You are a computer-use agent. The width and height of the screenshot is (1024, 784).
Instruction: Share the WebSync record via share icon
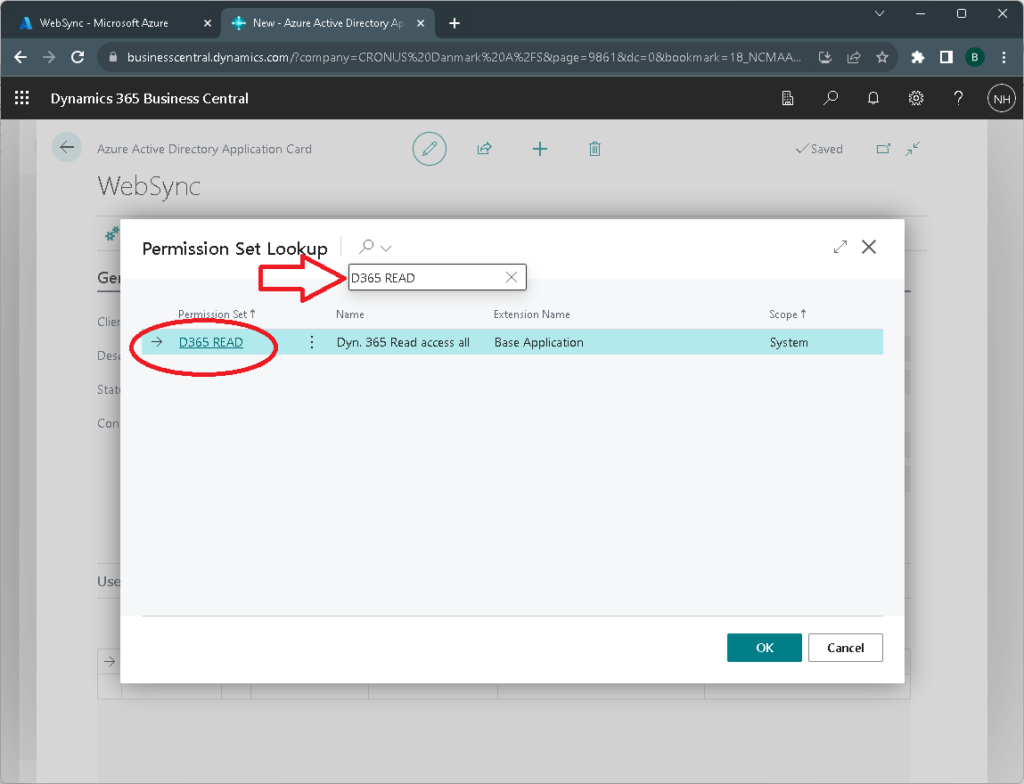484,148
